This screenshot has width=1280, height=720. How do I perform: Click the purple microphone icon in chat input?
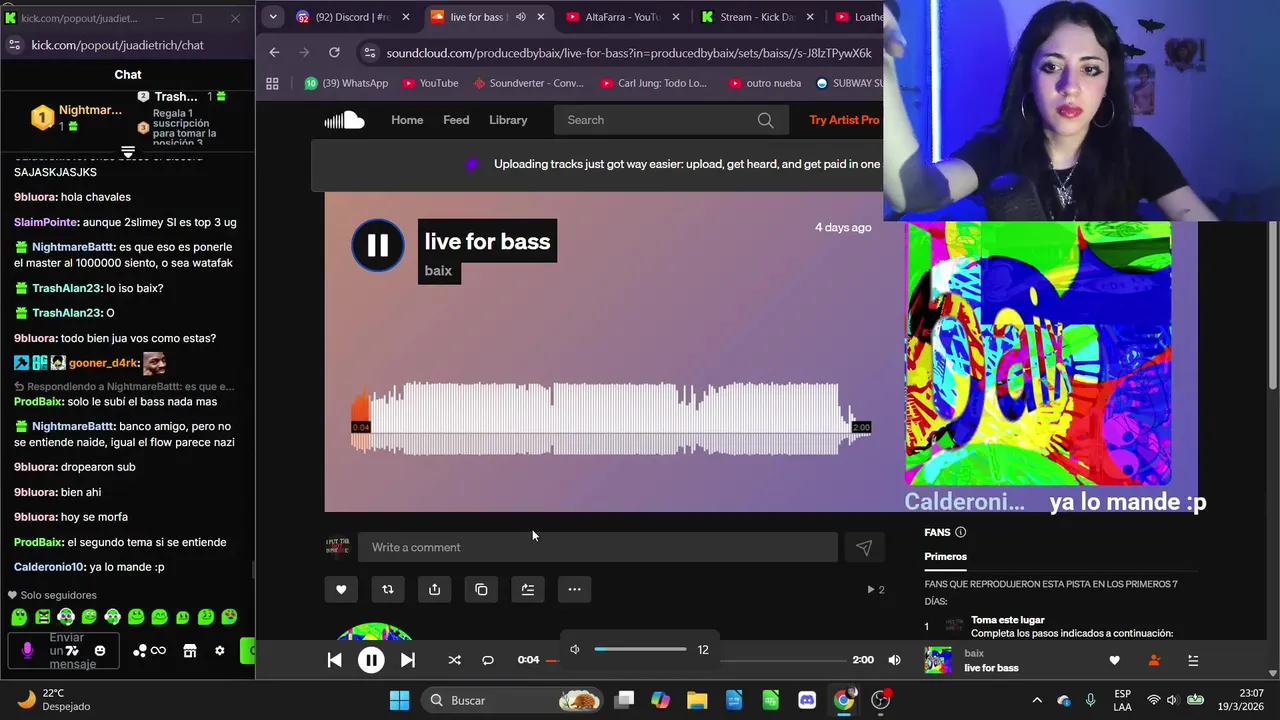(27, 650)
